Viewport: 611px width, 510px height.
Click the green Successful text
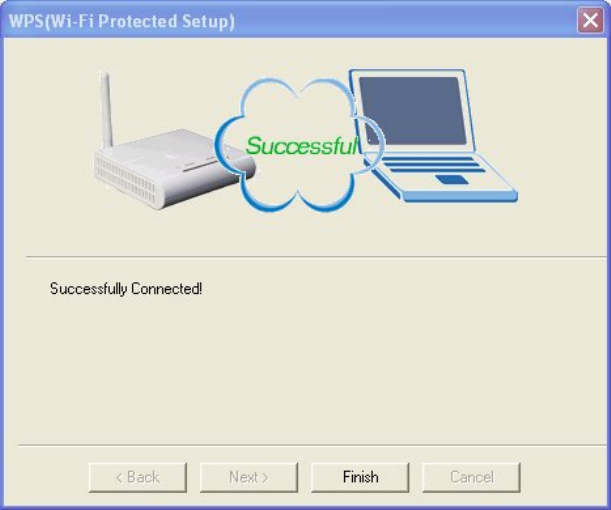click(x=301, y=146)
